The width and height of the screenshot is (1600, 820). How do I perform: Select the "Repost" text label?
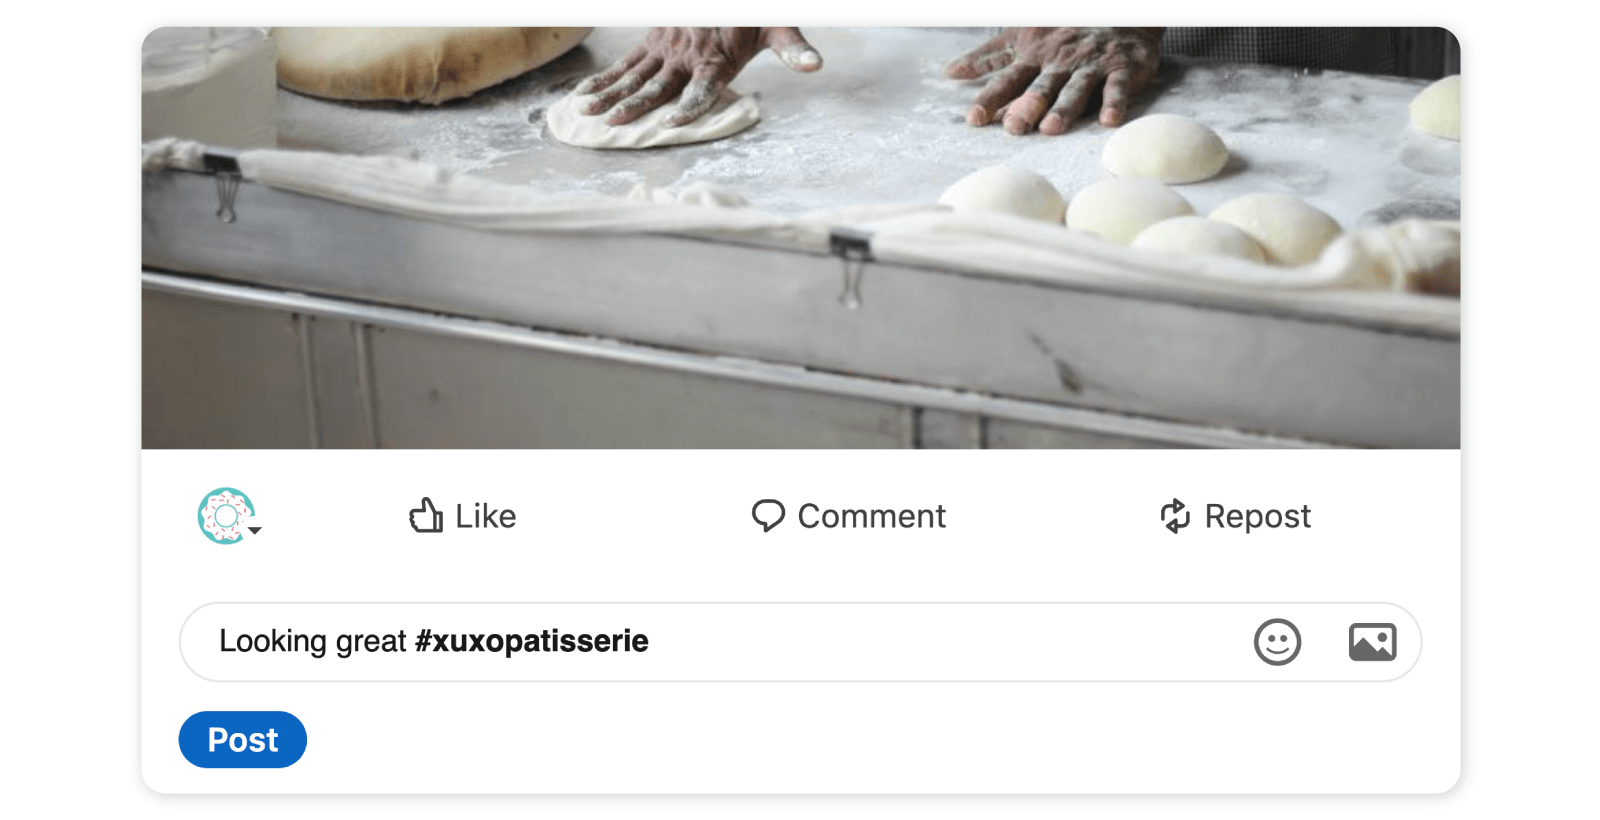(1257, 516)
